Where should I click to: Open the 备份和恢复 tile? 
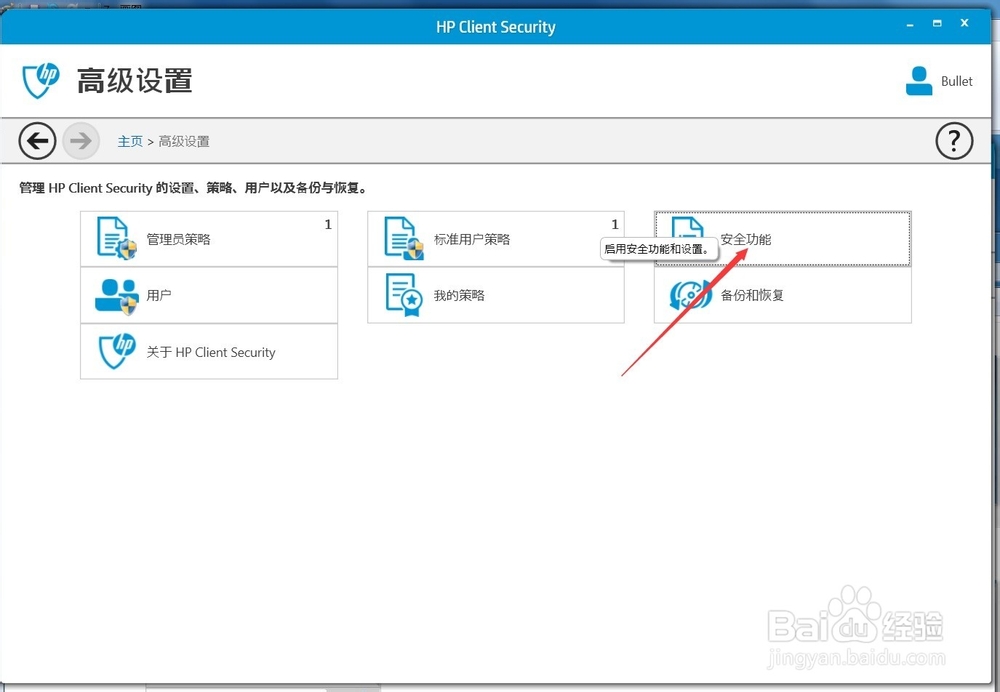tap(783, 295)
